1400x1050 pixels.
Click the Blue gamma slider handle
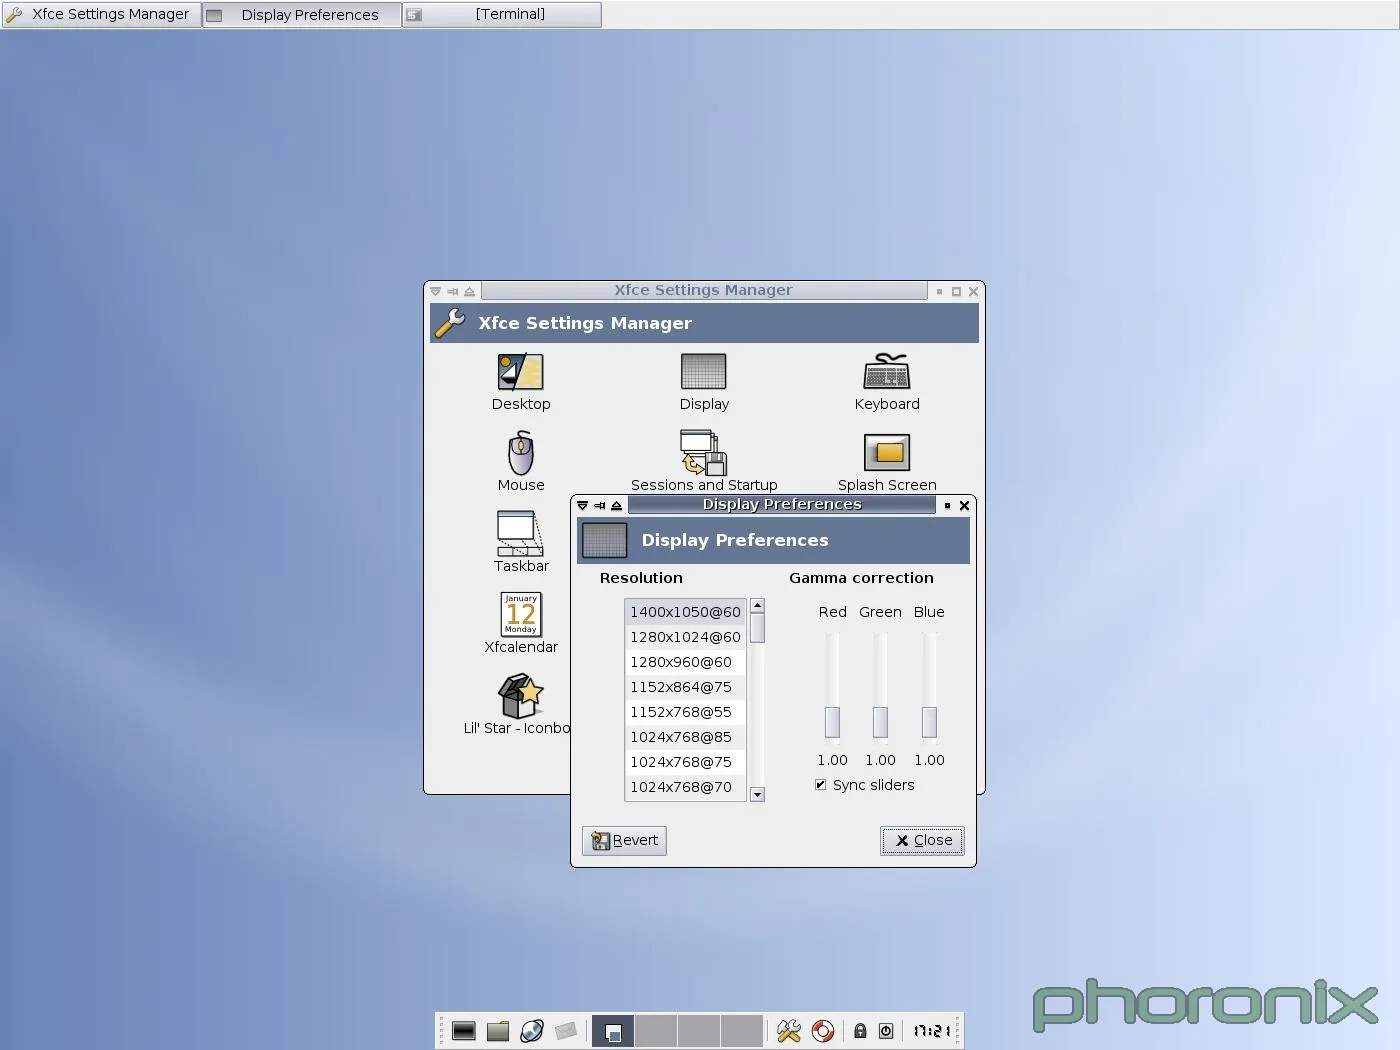[x=929, y=722]
